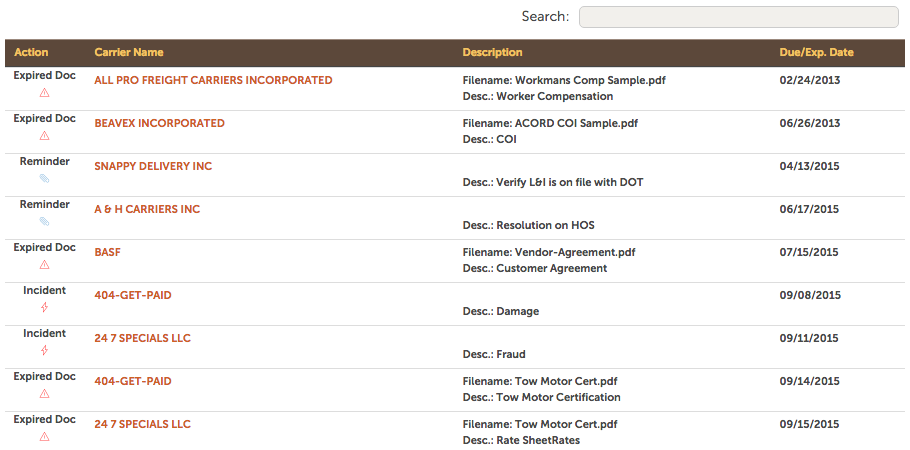Click warning icon for Tow Motor Certification row
The width and height of the screenshot is (910, 450).
click(44, 394)
